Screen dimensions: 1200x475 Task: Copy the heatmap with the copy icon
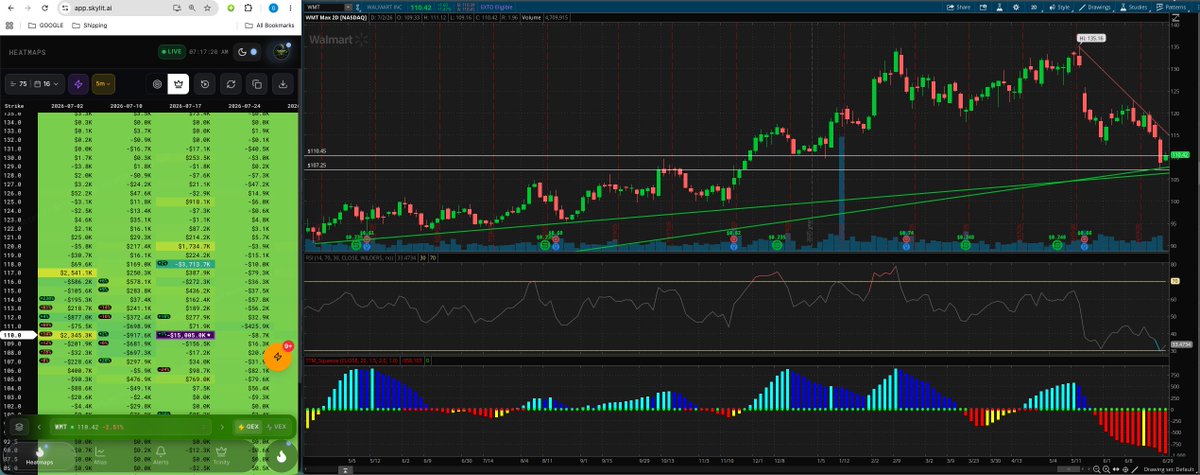257,84
